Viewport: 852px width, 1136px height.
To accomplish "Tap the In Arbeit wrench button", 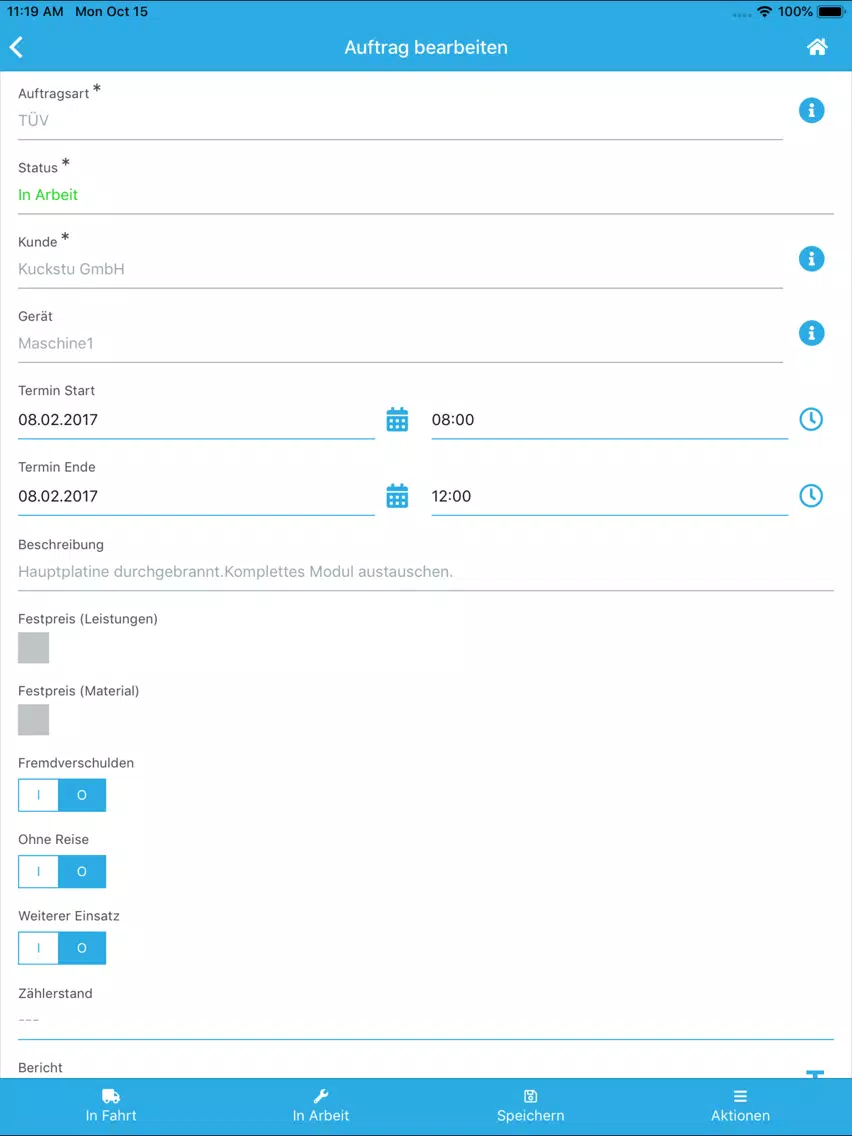I will coord(321,1106).
